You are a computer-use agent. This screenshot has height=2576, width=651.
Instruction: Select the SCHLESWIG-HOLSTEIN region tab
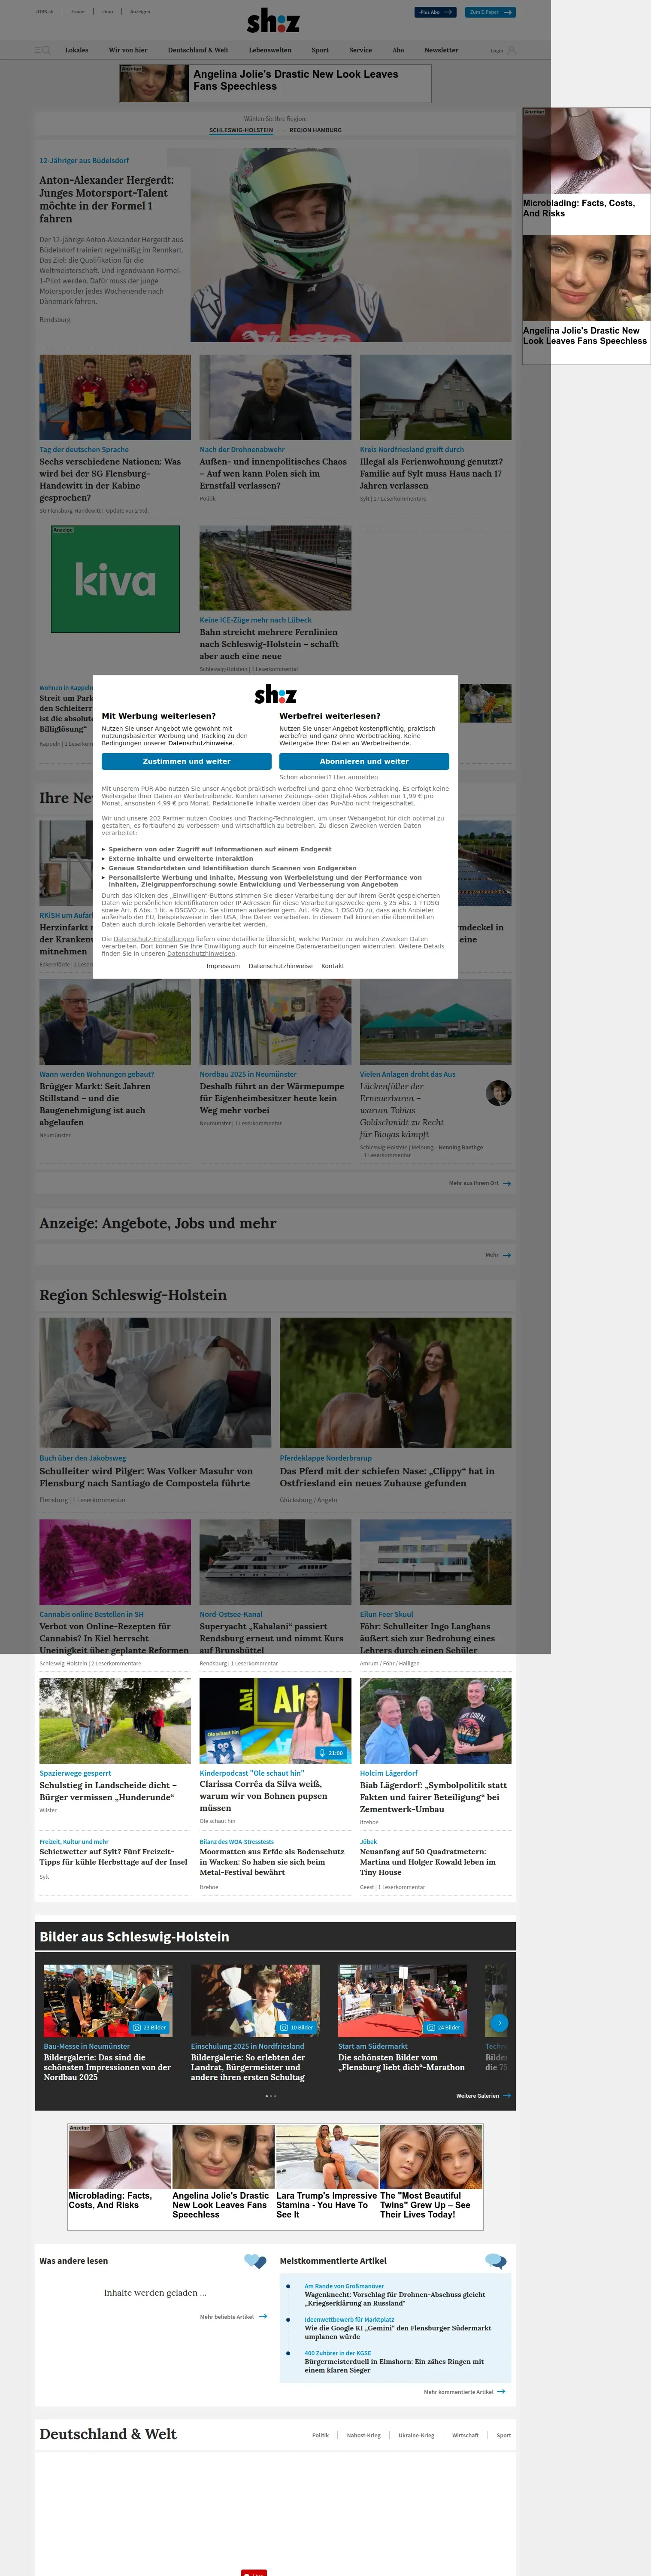[241, 130]
